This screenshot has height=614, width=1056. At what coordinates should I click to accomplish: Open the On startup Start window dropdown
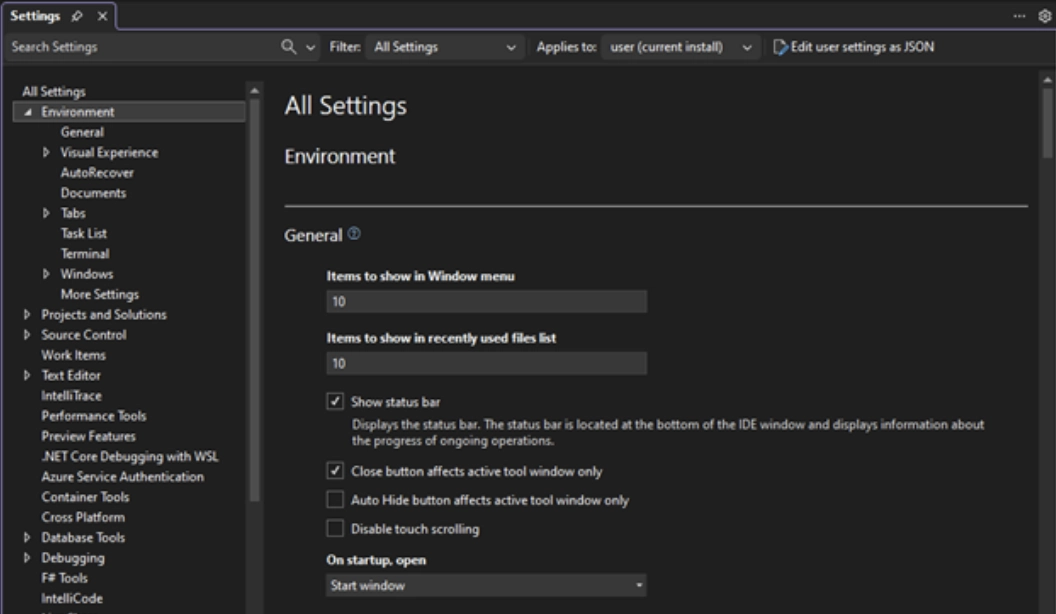click(486, 585)
